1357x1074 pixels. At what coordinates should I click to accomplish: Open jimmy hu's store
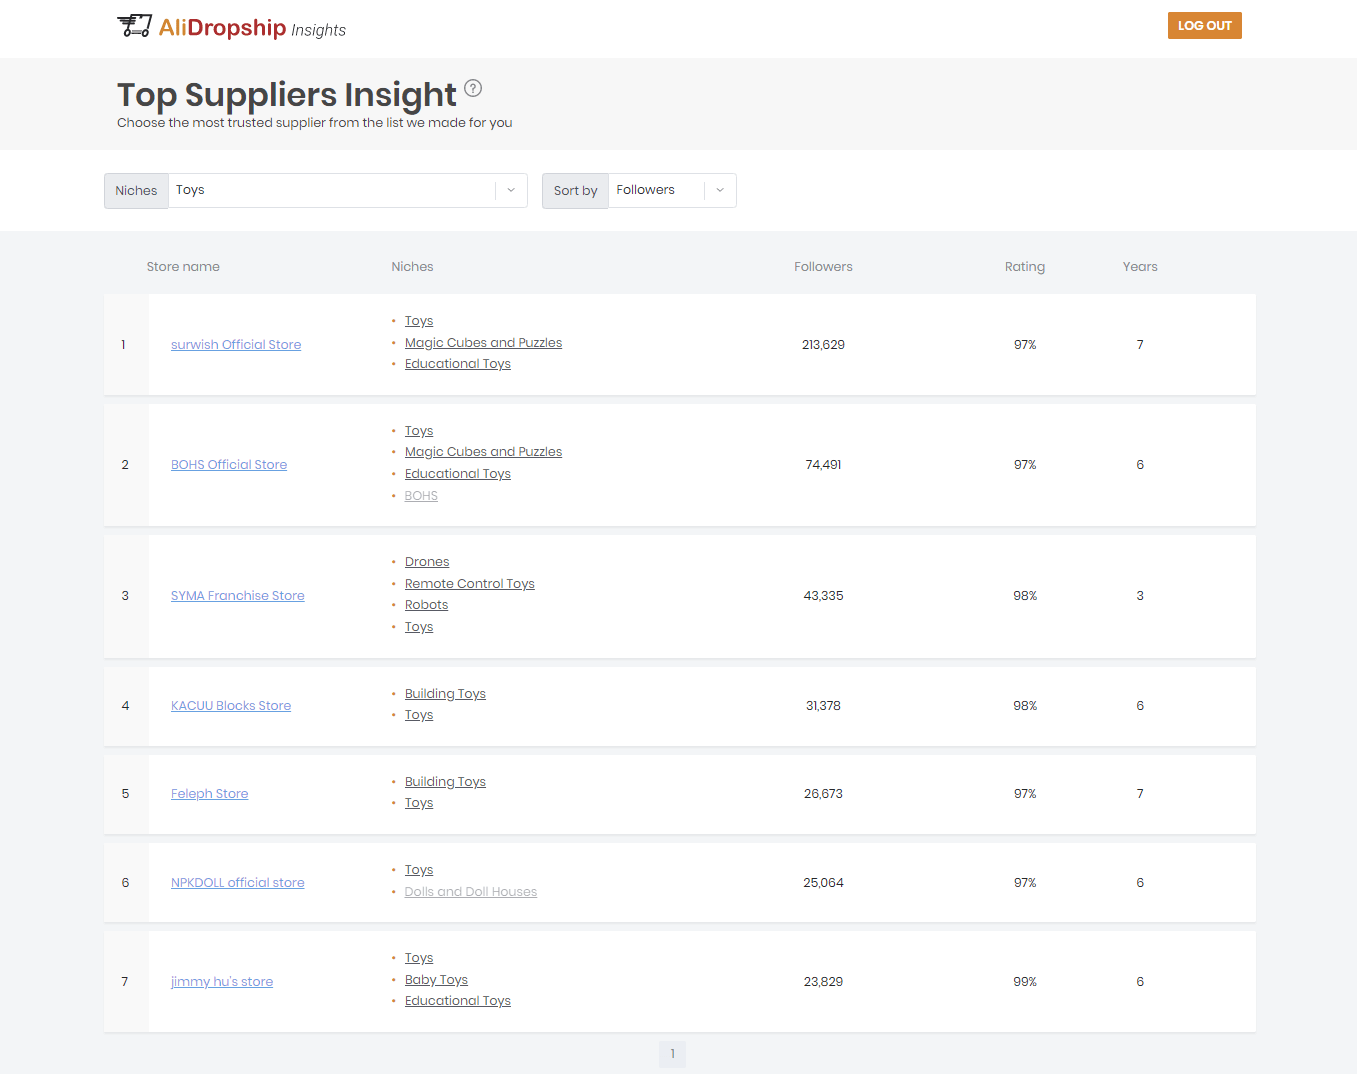tap(222, 981)
